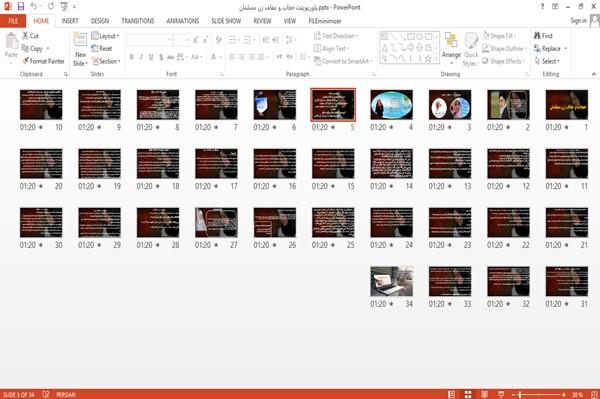600x399 pixels.
Task: Select the oval shape in shapes gallery
Action: pos(419,37)
